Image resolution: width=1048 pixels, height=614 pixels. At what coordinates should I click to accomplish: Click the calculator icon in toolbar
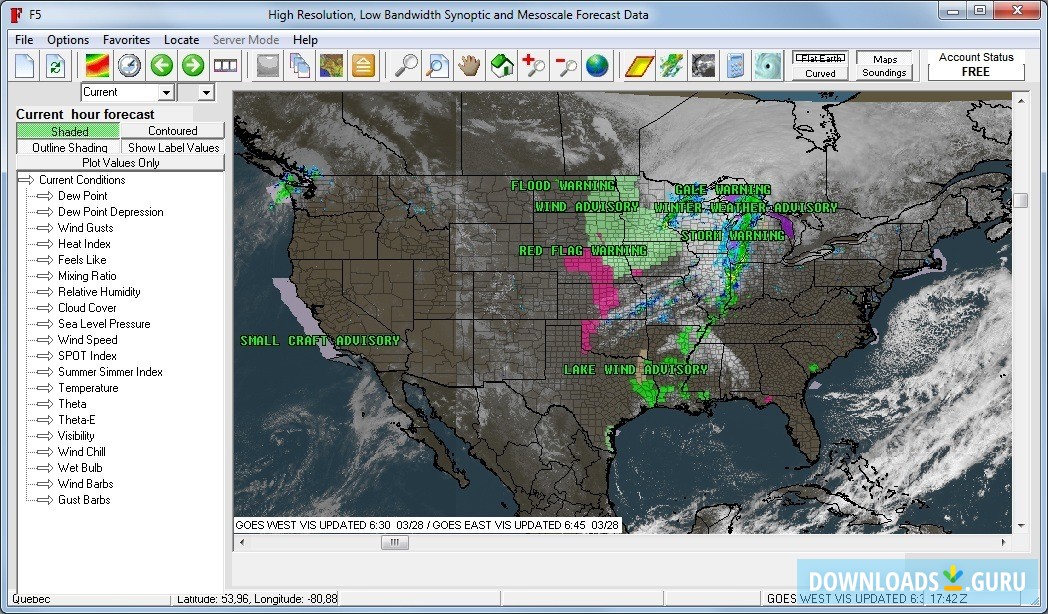[736, 65]
